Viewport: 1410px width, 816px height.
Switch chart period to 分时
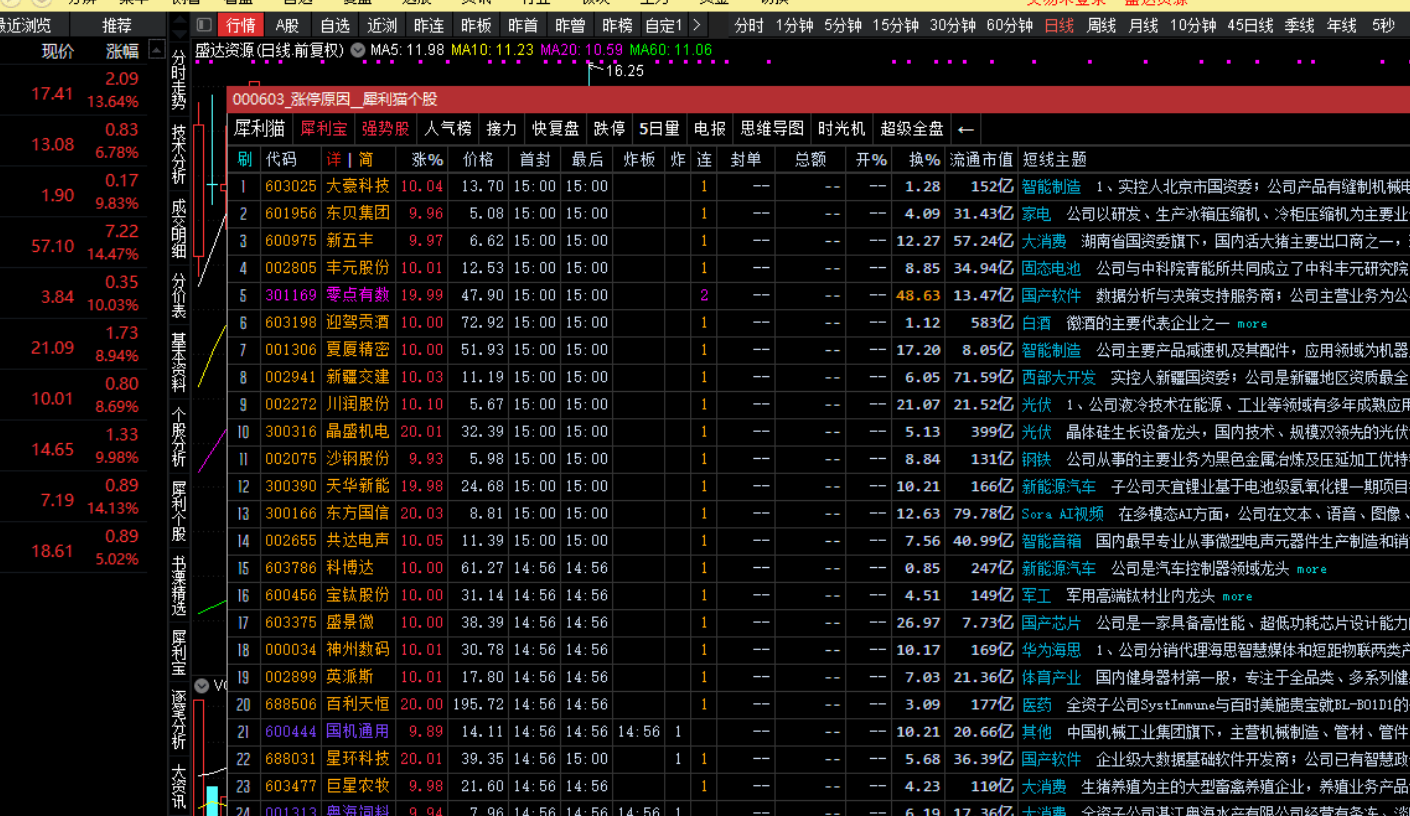[x=748, y=25]
